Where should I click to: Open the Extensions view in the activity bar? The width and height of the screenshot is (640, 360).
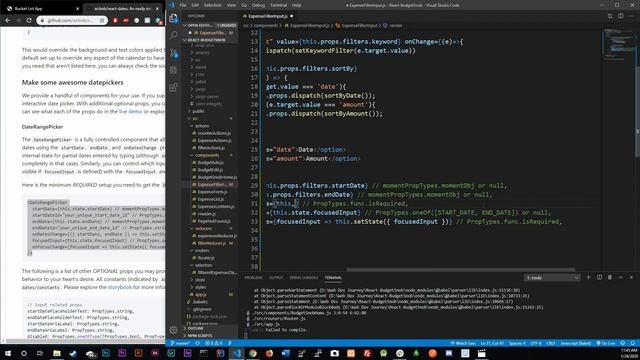173,87
